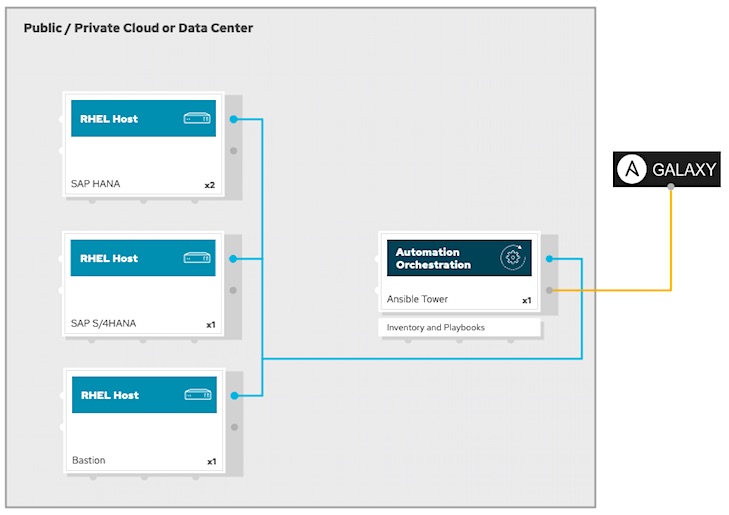Click the blue connector dot on Ansible Tower card
729x515 pixels.
point(550,258)
